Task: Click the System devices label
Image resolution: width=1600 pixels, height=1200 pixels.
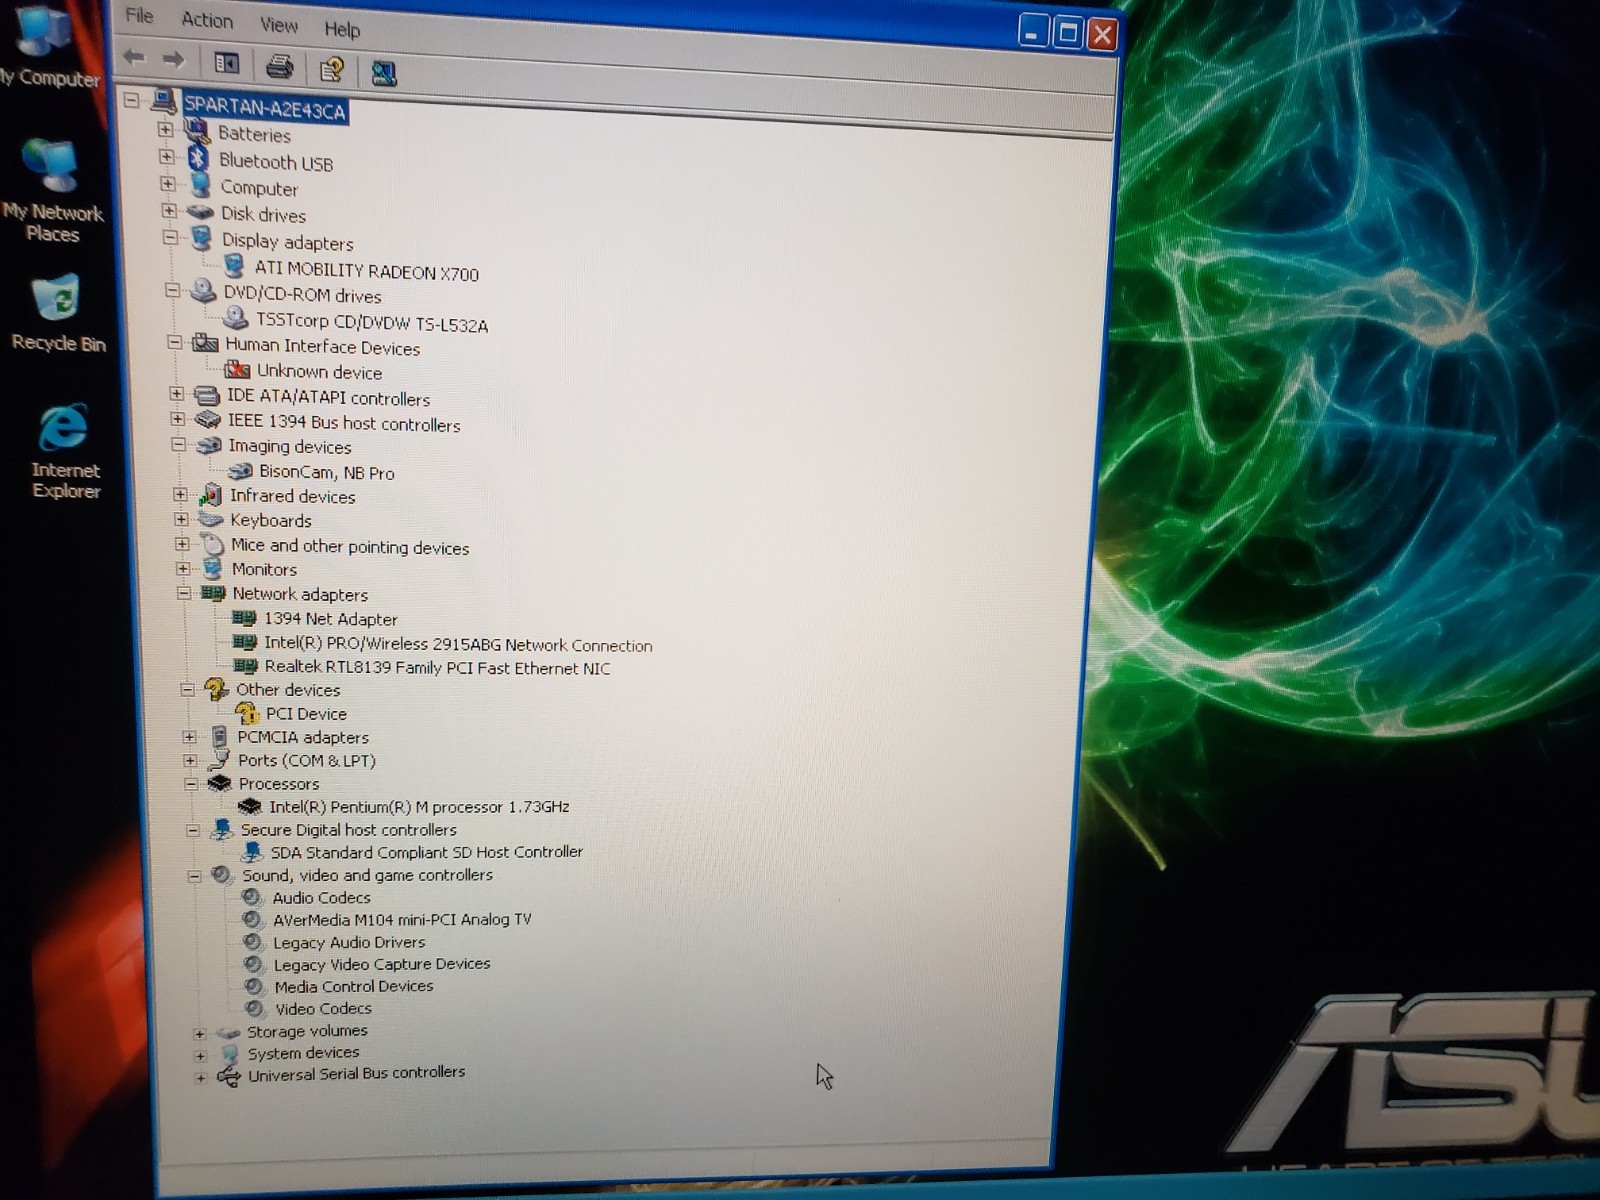Action: tap(303, 1052)
